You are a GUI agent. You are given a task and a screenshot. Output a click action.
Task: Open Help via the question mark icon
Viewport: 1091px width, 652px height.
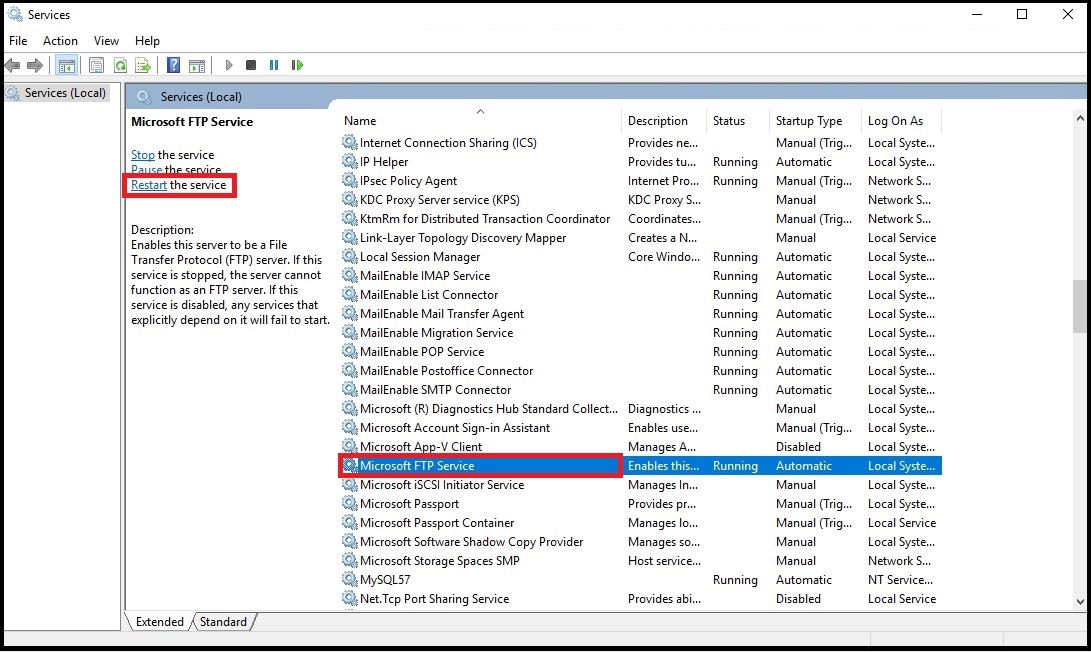coord(173,66)
